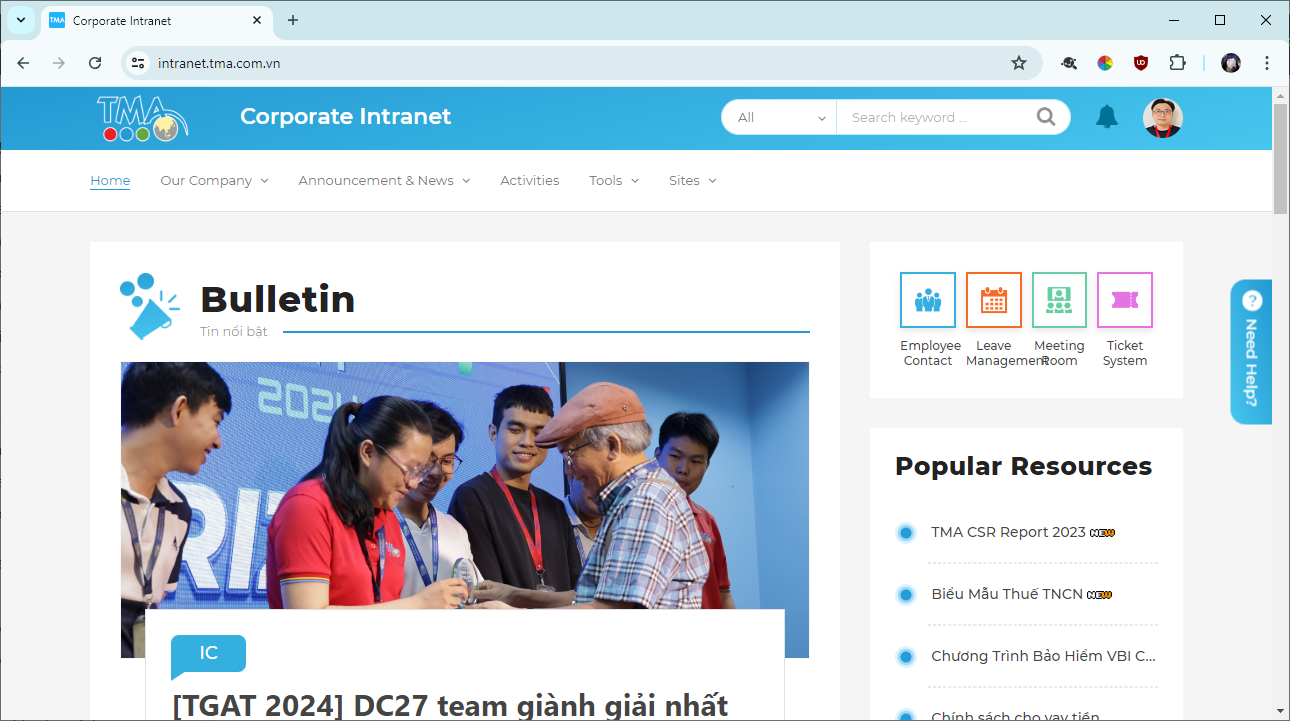The image size is (1290, 721).
Task: Click the search magnifier icon
Action: 1046,117
